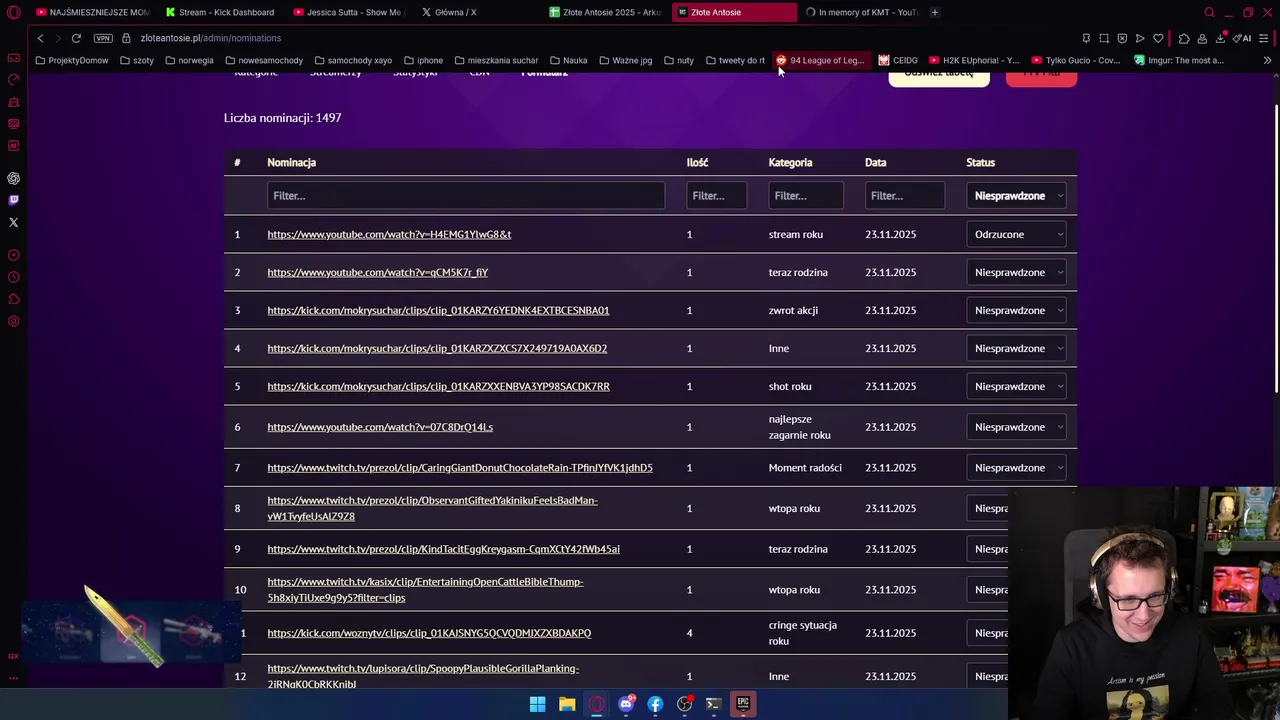Sort by Kategoria column header
Screen dimensions: 1280x720
click(x=790, y=162)
